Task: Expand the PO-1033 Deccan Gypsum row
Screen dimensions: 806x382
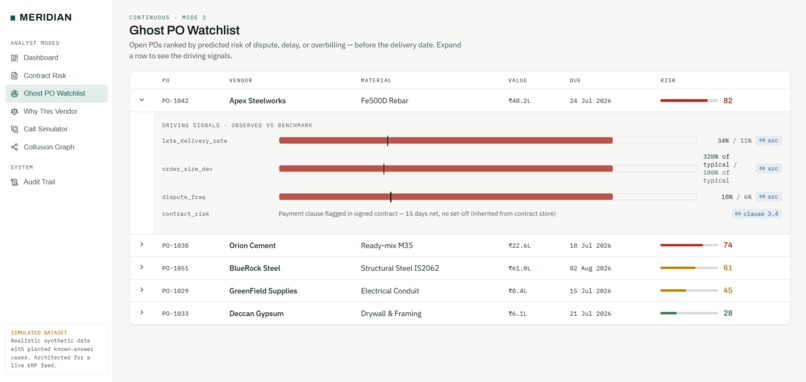Action: point(142,313)
